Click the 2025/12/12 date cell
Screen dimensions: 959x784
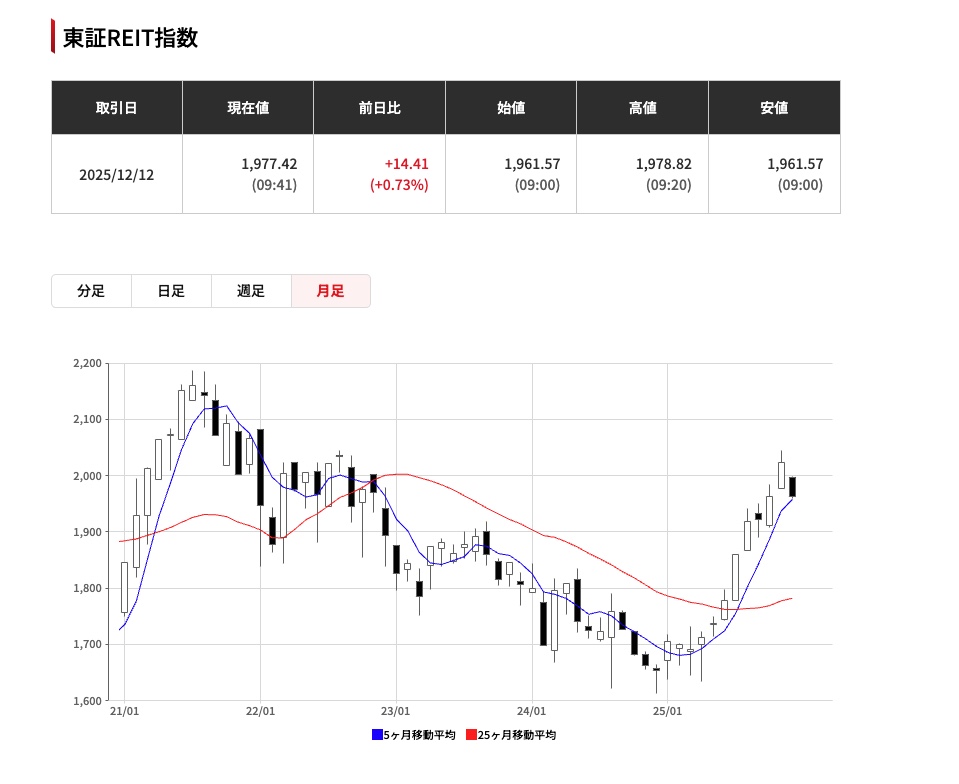click(x=117, y=175)
